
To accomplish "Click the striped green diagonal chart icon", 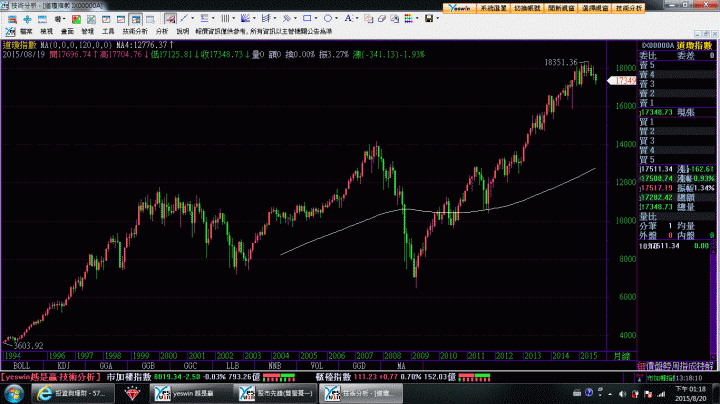I will pos(91,19).
